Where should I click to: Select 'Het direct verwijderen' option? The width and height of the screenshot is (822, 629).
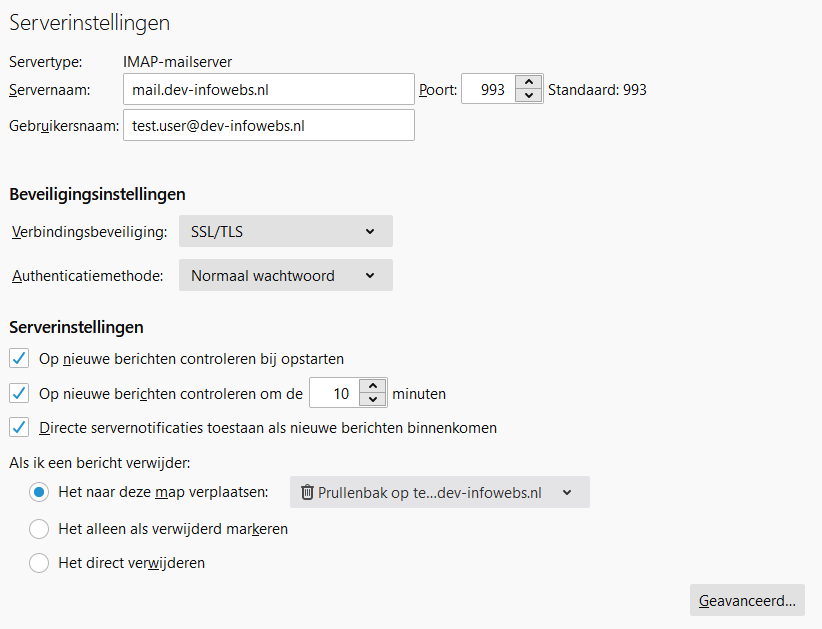click(x=38, y=562)
